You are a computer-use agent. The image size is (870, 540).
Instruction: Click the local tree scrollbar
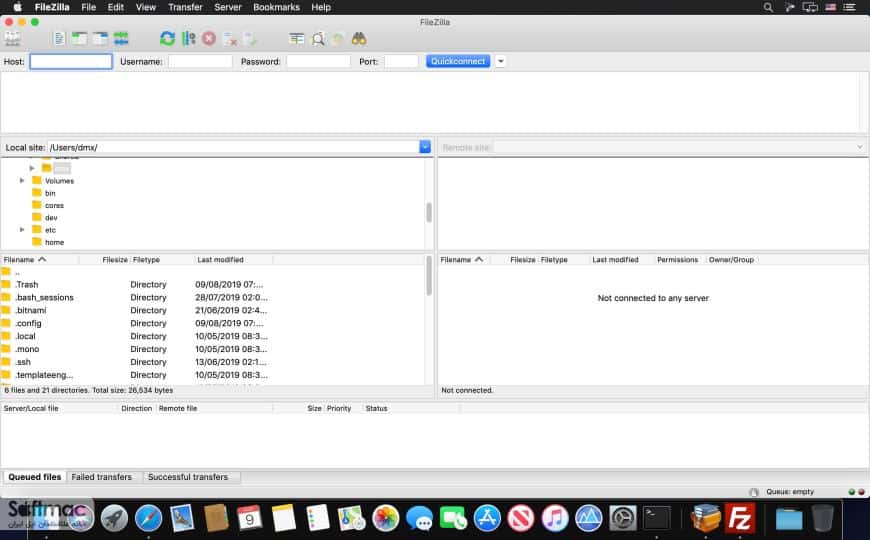point(429,213)
